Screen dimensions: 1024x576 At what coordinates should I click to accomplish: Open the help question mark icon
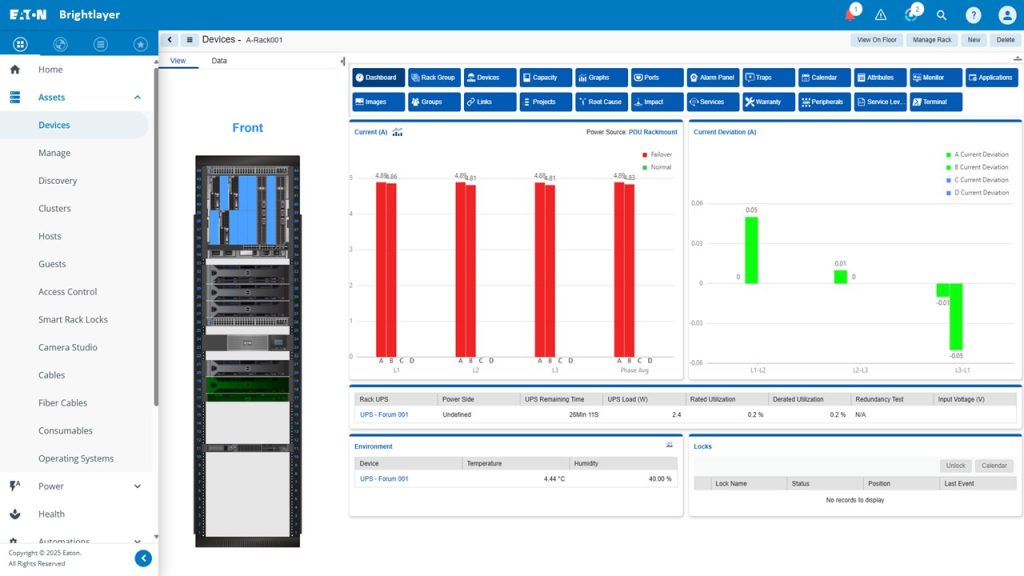coord(973,15)
